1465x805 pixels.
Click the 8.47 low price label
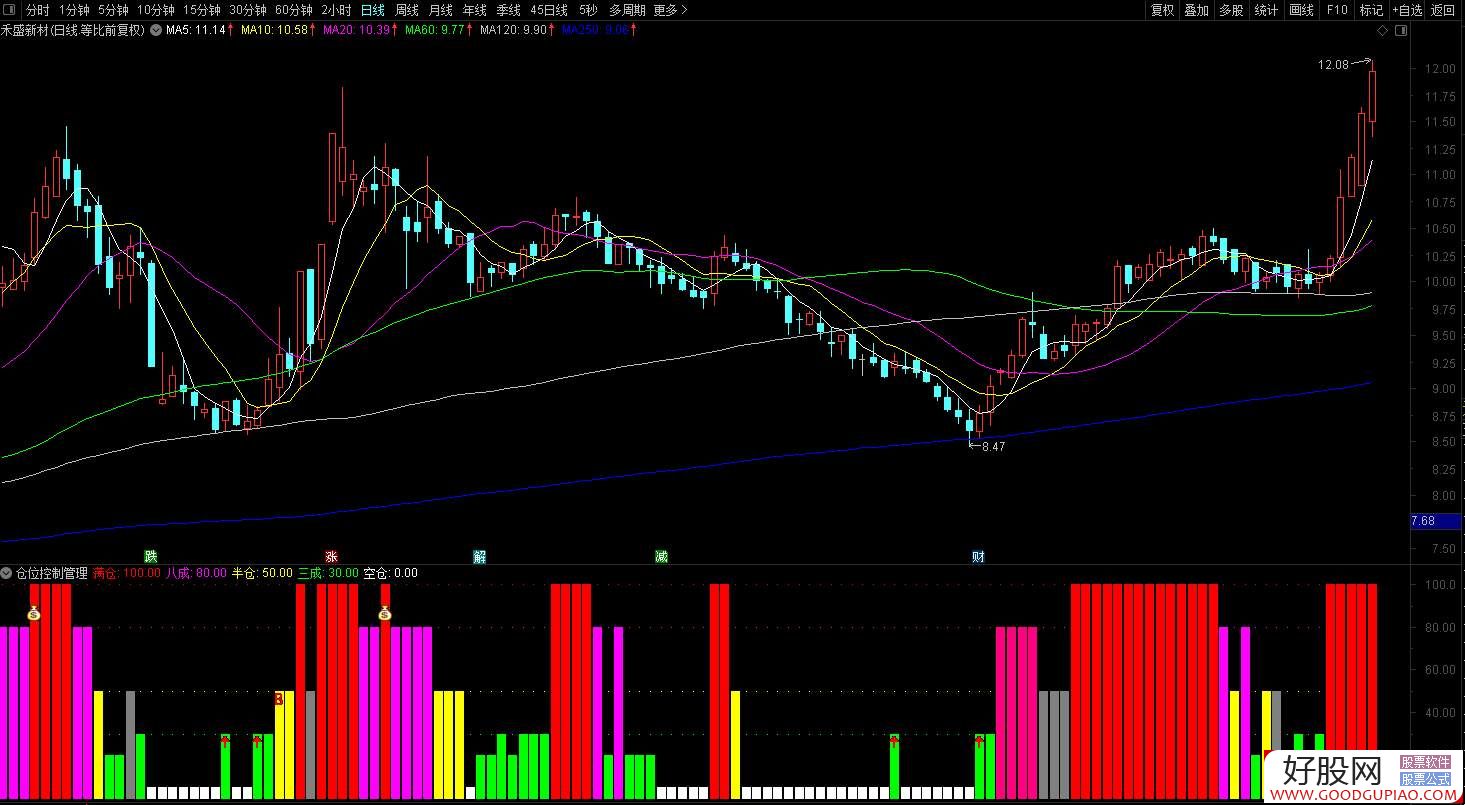[993, 447]
